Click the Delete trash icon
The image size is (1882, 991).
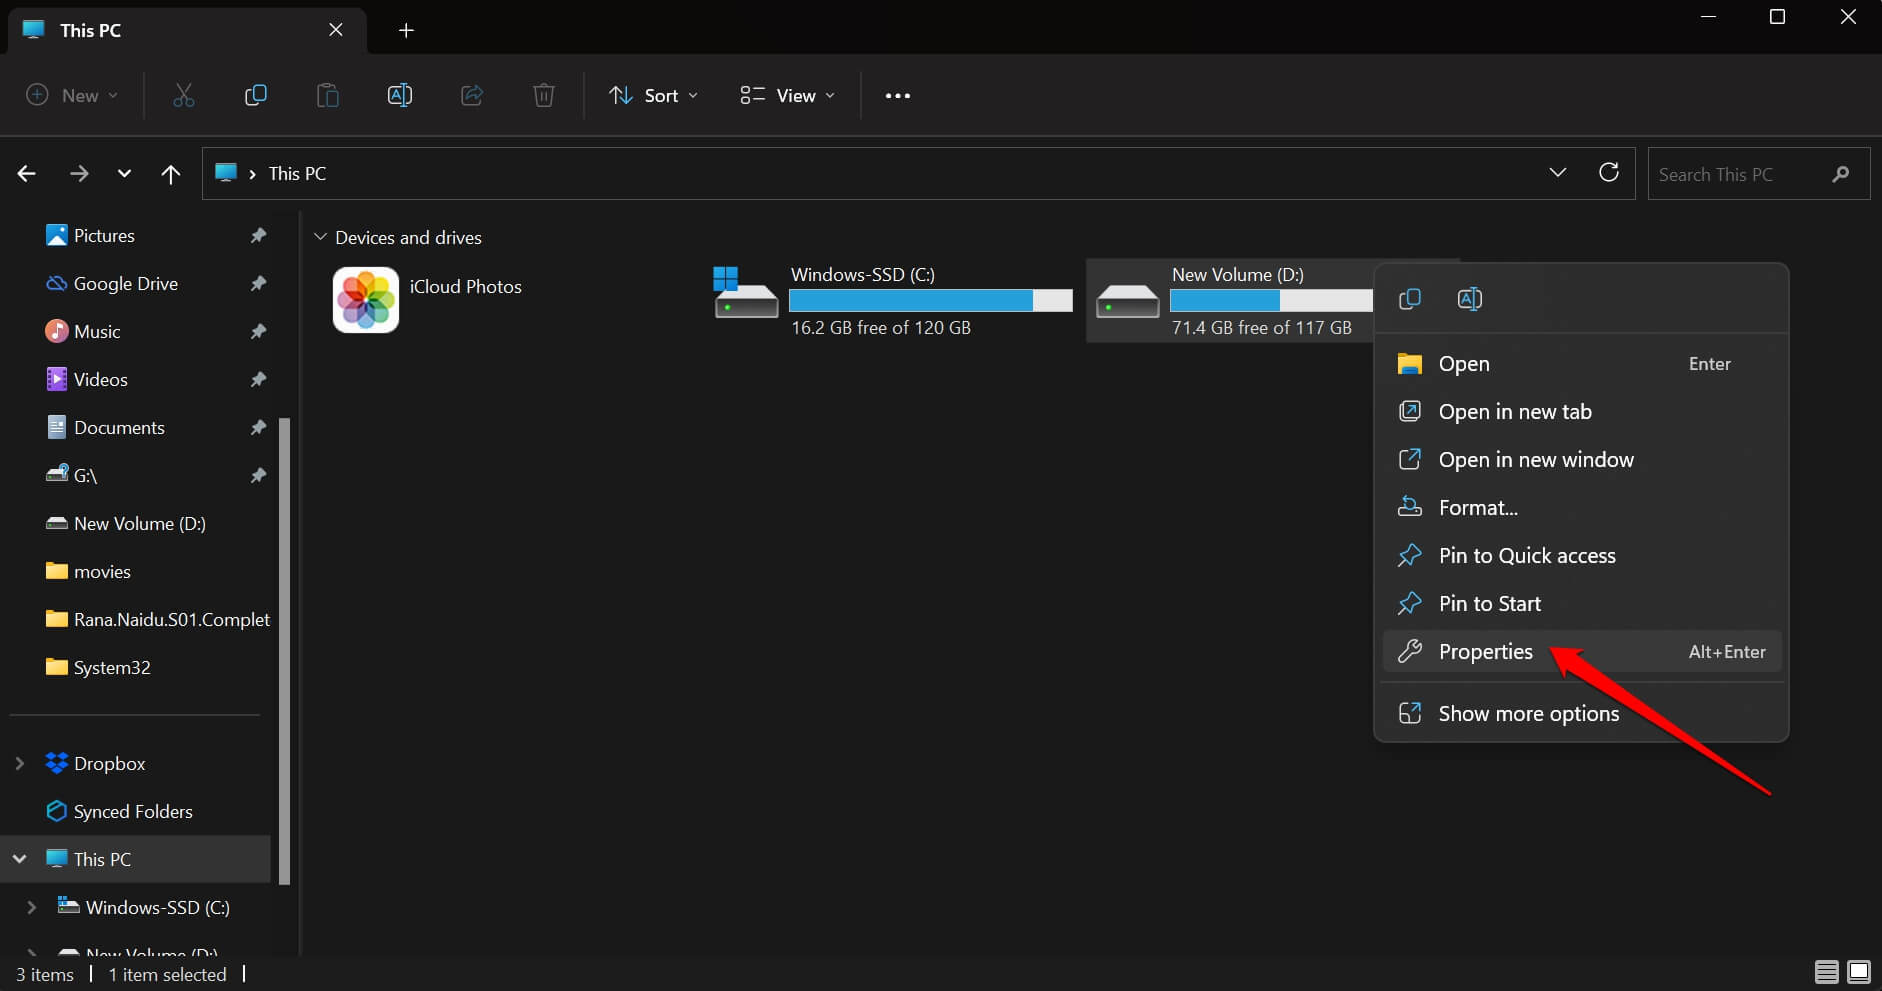[543, 96]
